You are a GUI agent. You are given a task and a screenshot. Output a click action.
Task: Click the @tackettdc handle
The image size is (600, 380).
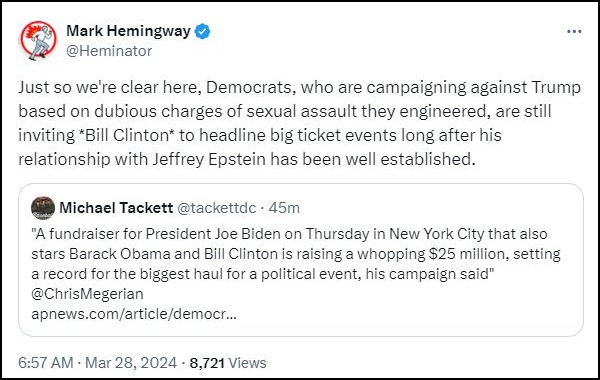217,208
